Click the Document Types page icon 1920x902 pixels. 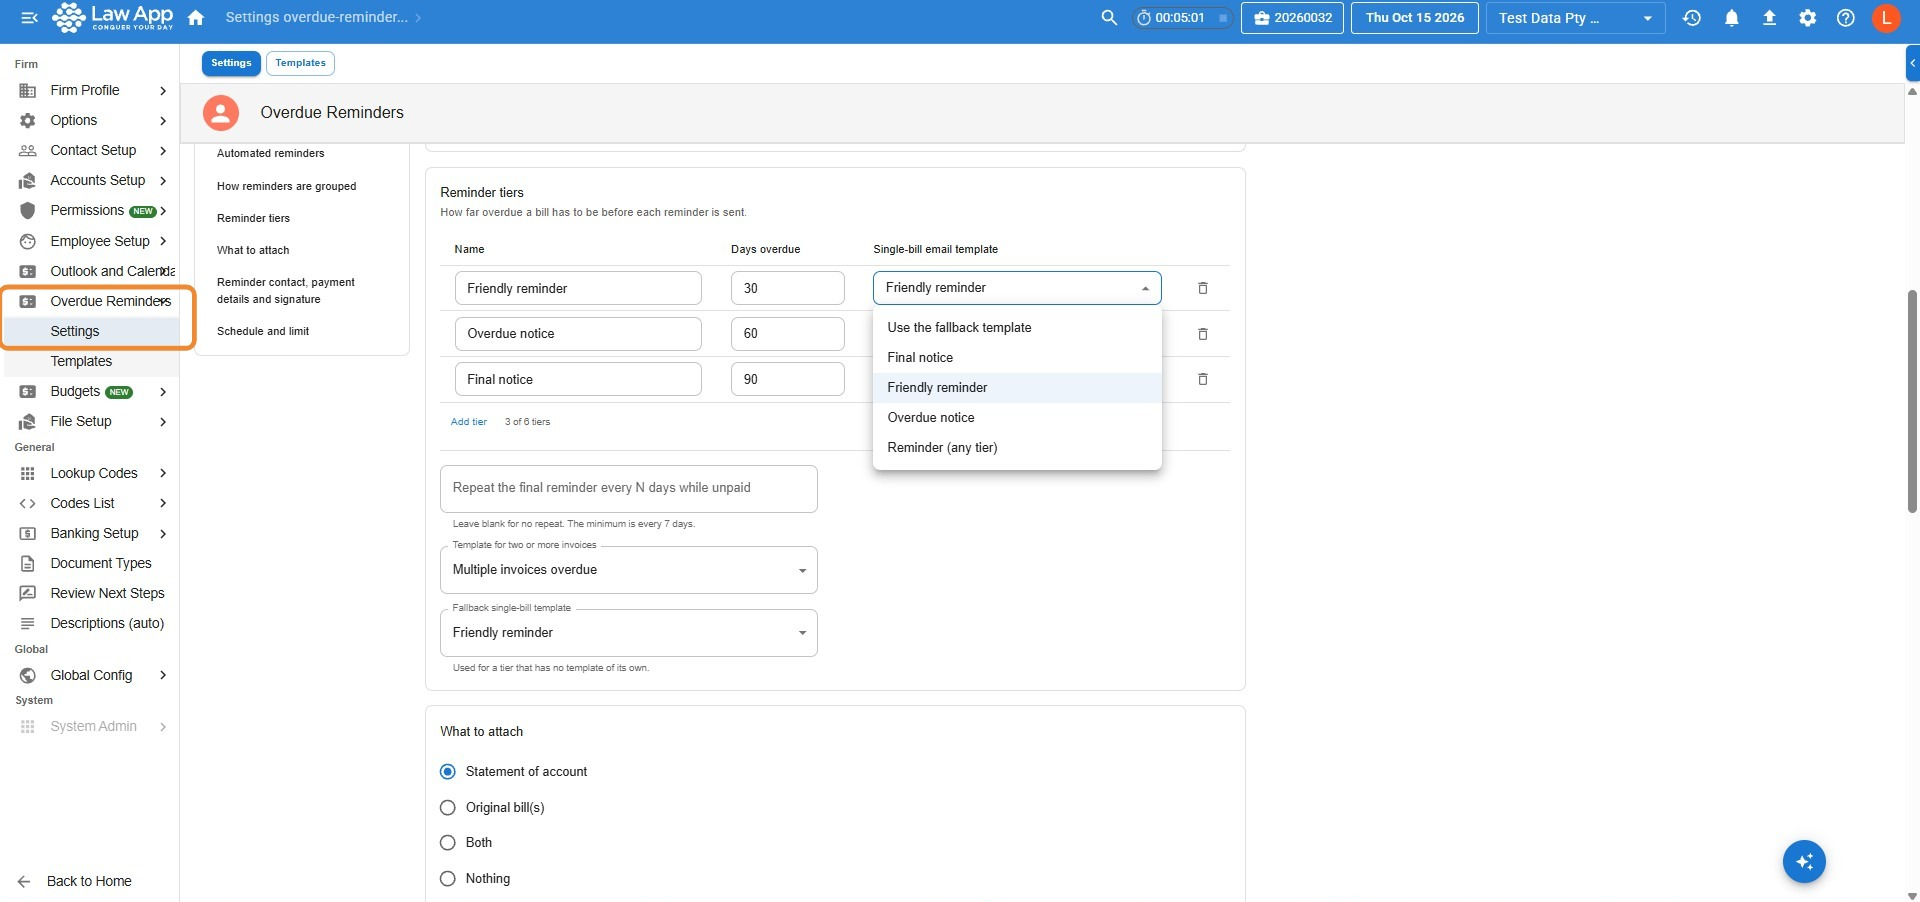point(28,564)
